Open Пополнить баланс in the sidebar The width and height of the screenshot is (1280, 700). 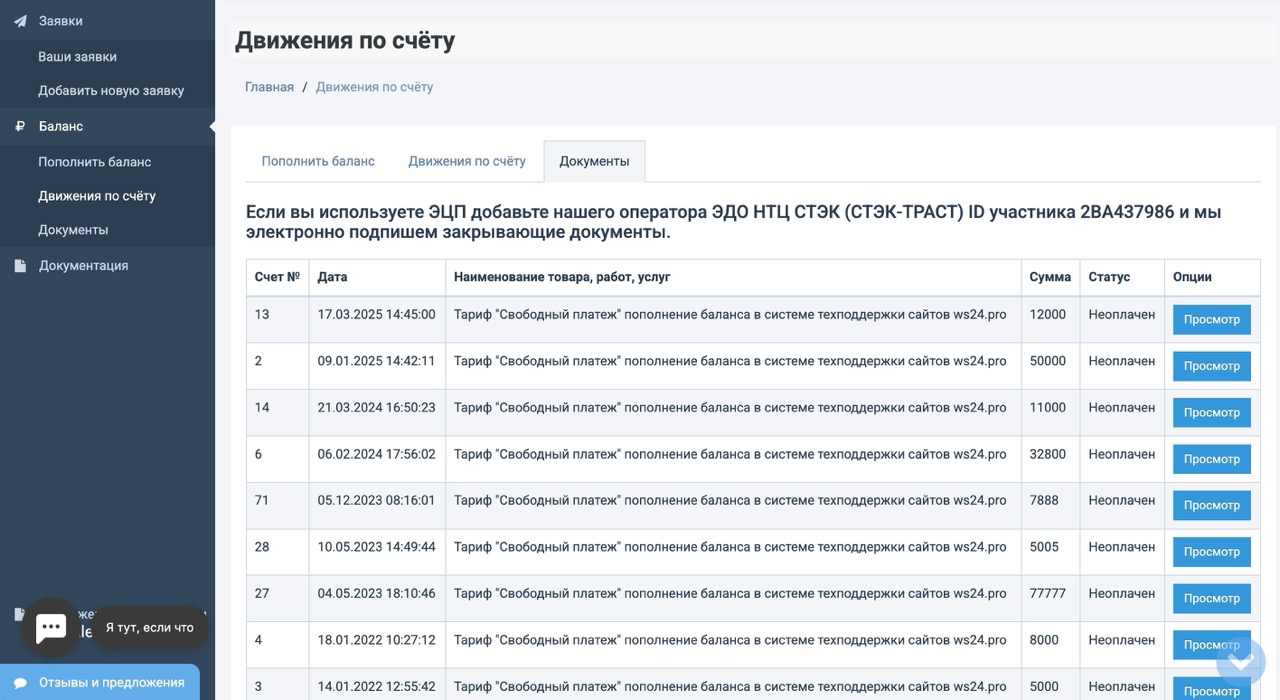(x=94, y=162)
